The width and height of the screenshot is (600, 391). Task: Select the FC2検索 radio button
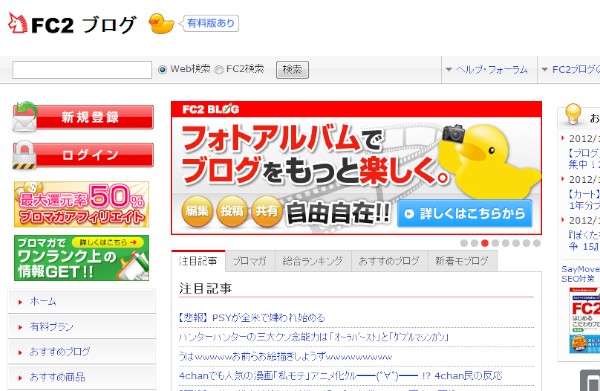[x=219, y=70]
